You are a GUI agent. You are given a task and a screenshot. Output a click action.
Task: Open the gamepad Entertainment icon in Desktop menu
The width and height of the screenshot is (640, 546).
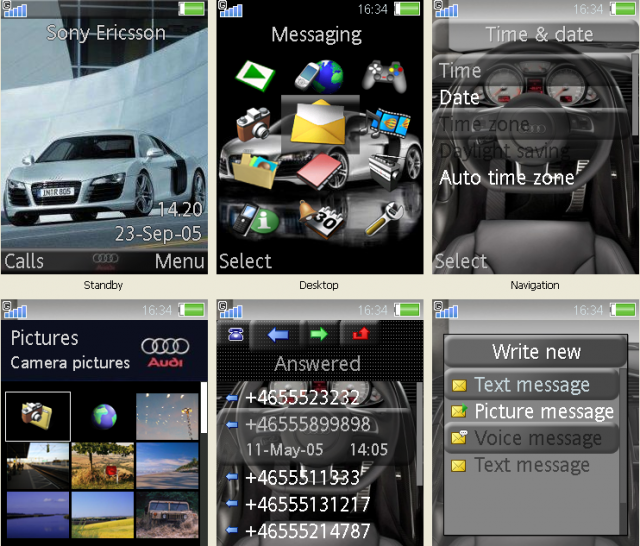(x=384, y=76)
